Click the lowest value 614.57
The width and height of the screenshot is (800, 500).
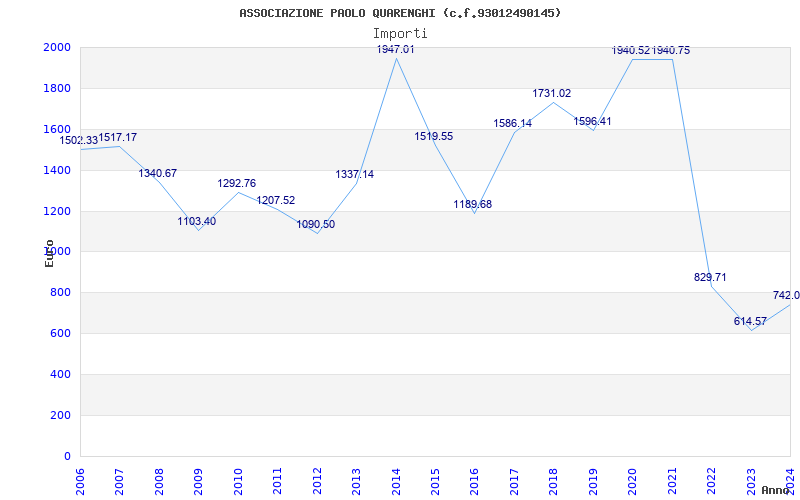coord(750,321)
